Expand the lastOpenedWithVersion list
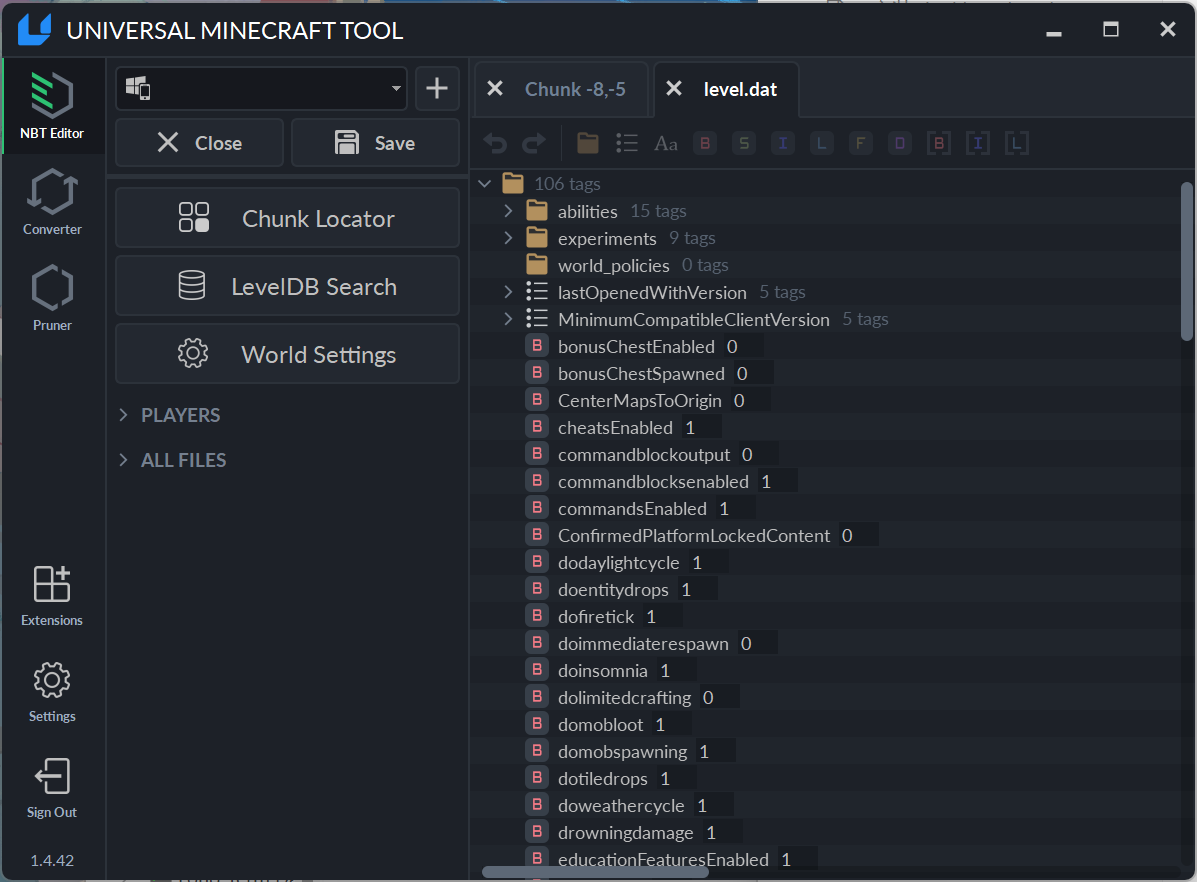1197x882 pixels. tap(508, 292)
